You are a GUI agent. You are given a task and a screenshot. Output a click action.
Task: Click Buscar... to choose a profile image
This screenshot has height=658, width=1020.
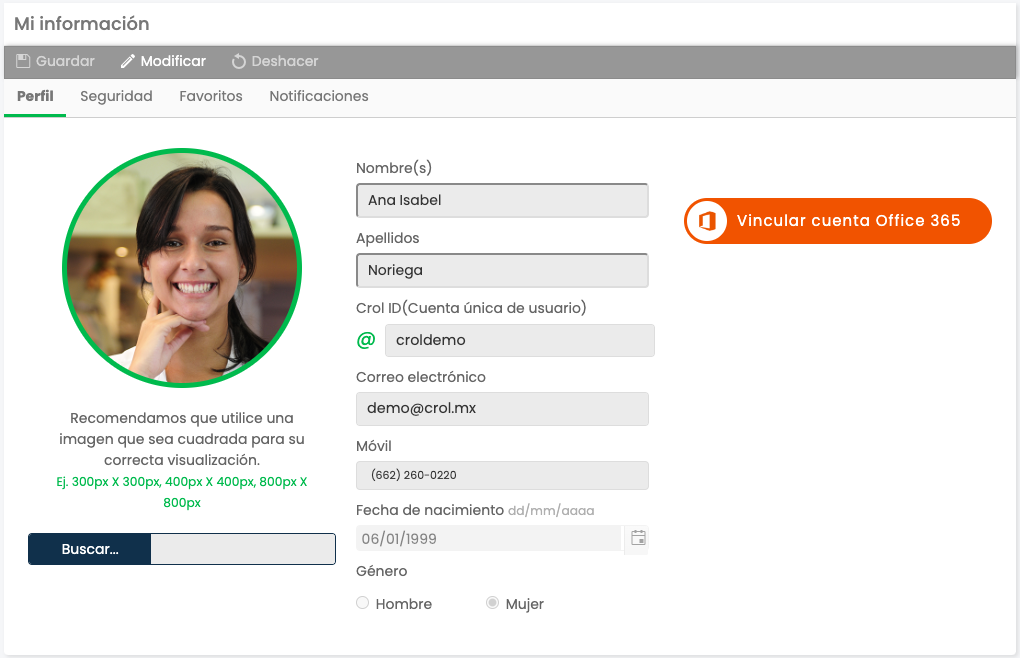point(90,549)
